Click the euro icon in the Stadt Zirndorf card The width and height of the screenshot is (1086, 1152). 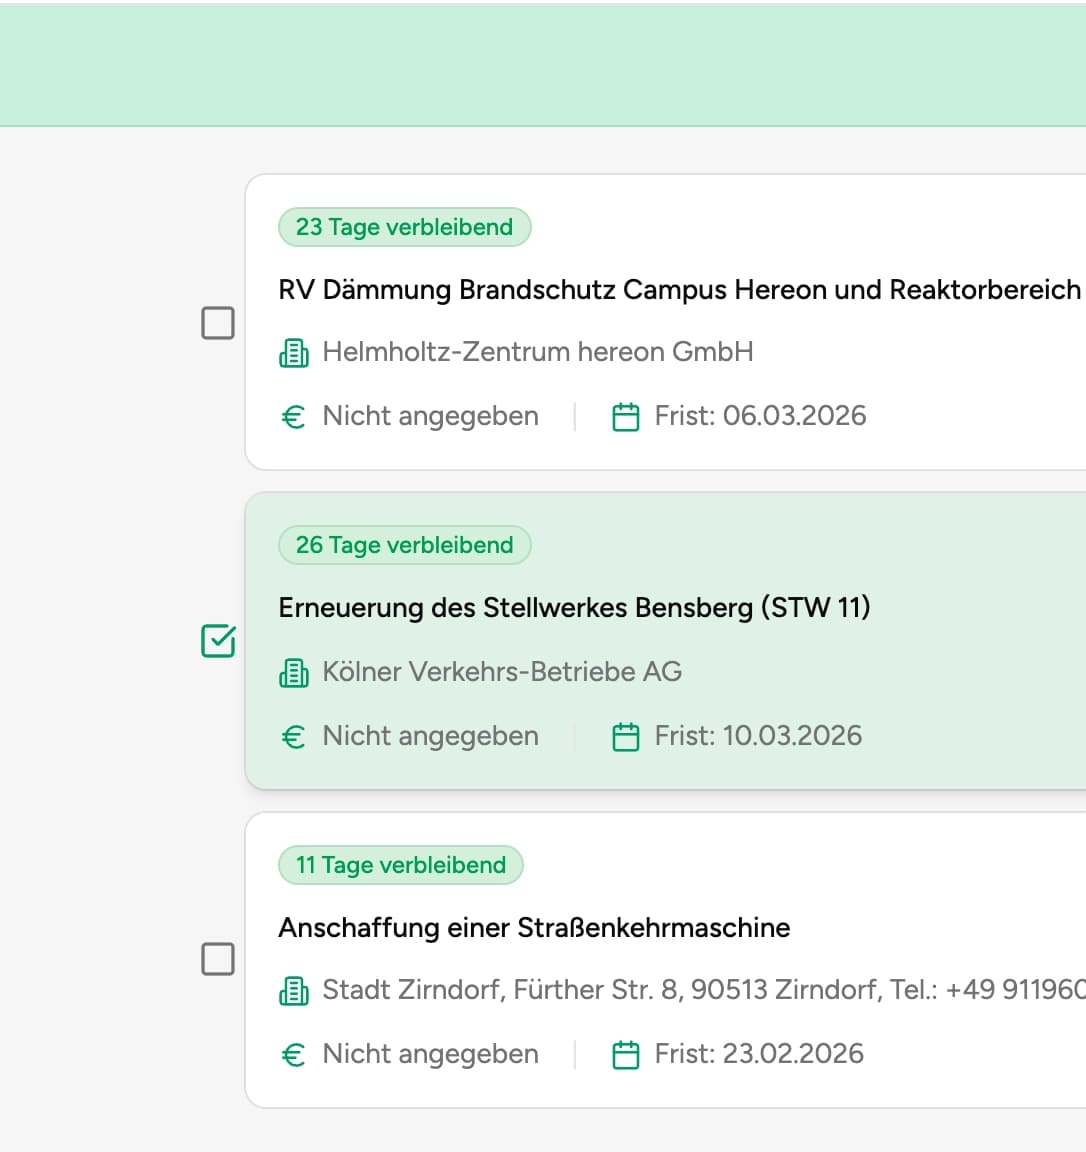(x=293, y=1055)
